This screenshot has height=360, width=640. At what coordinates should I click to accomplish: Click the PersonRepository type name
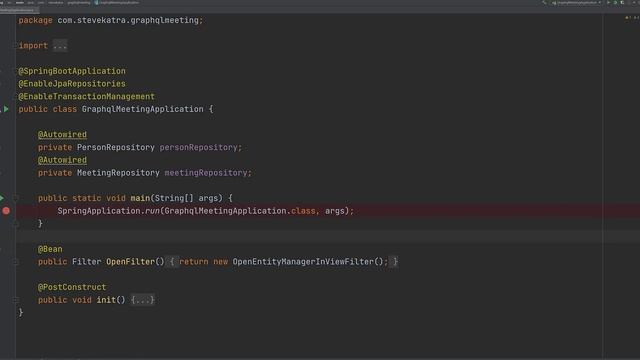tap(116, 147)
